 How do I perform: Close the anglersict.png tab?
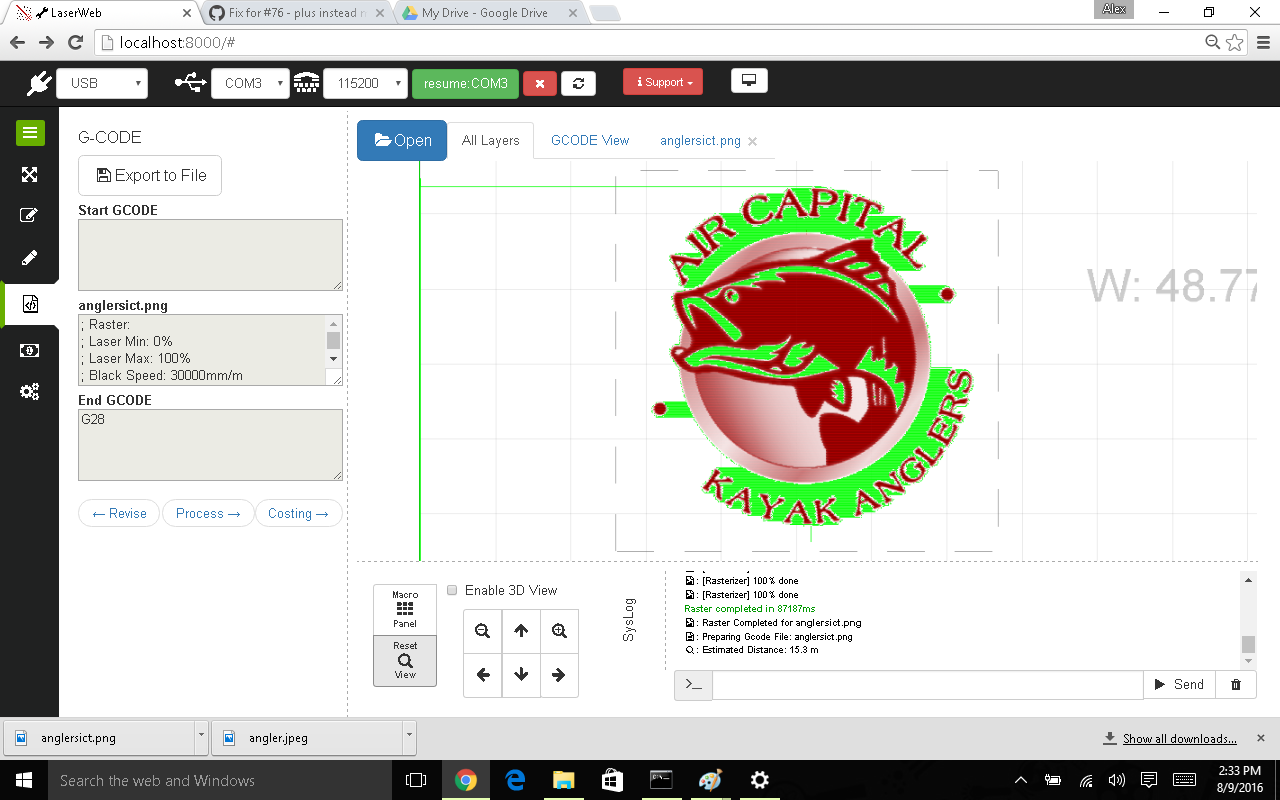pos(753,142)
